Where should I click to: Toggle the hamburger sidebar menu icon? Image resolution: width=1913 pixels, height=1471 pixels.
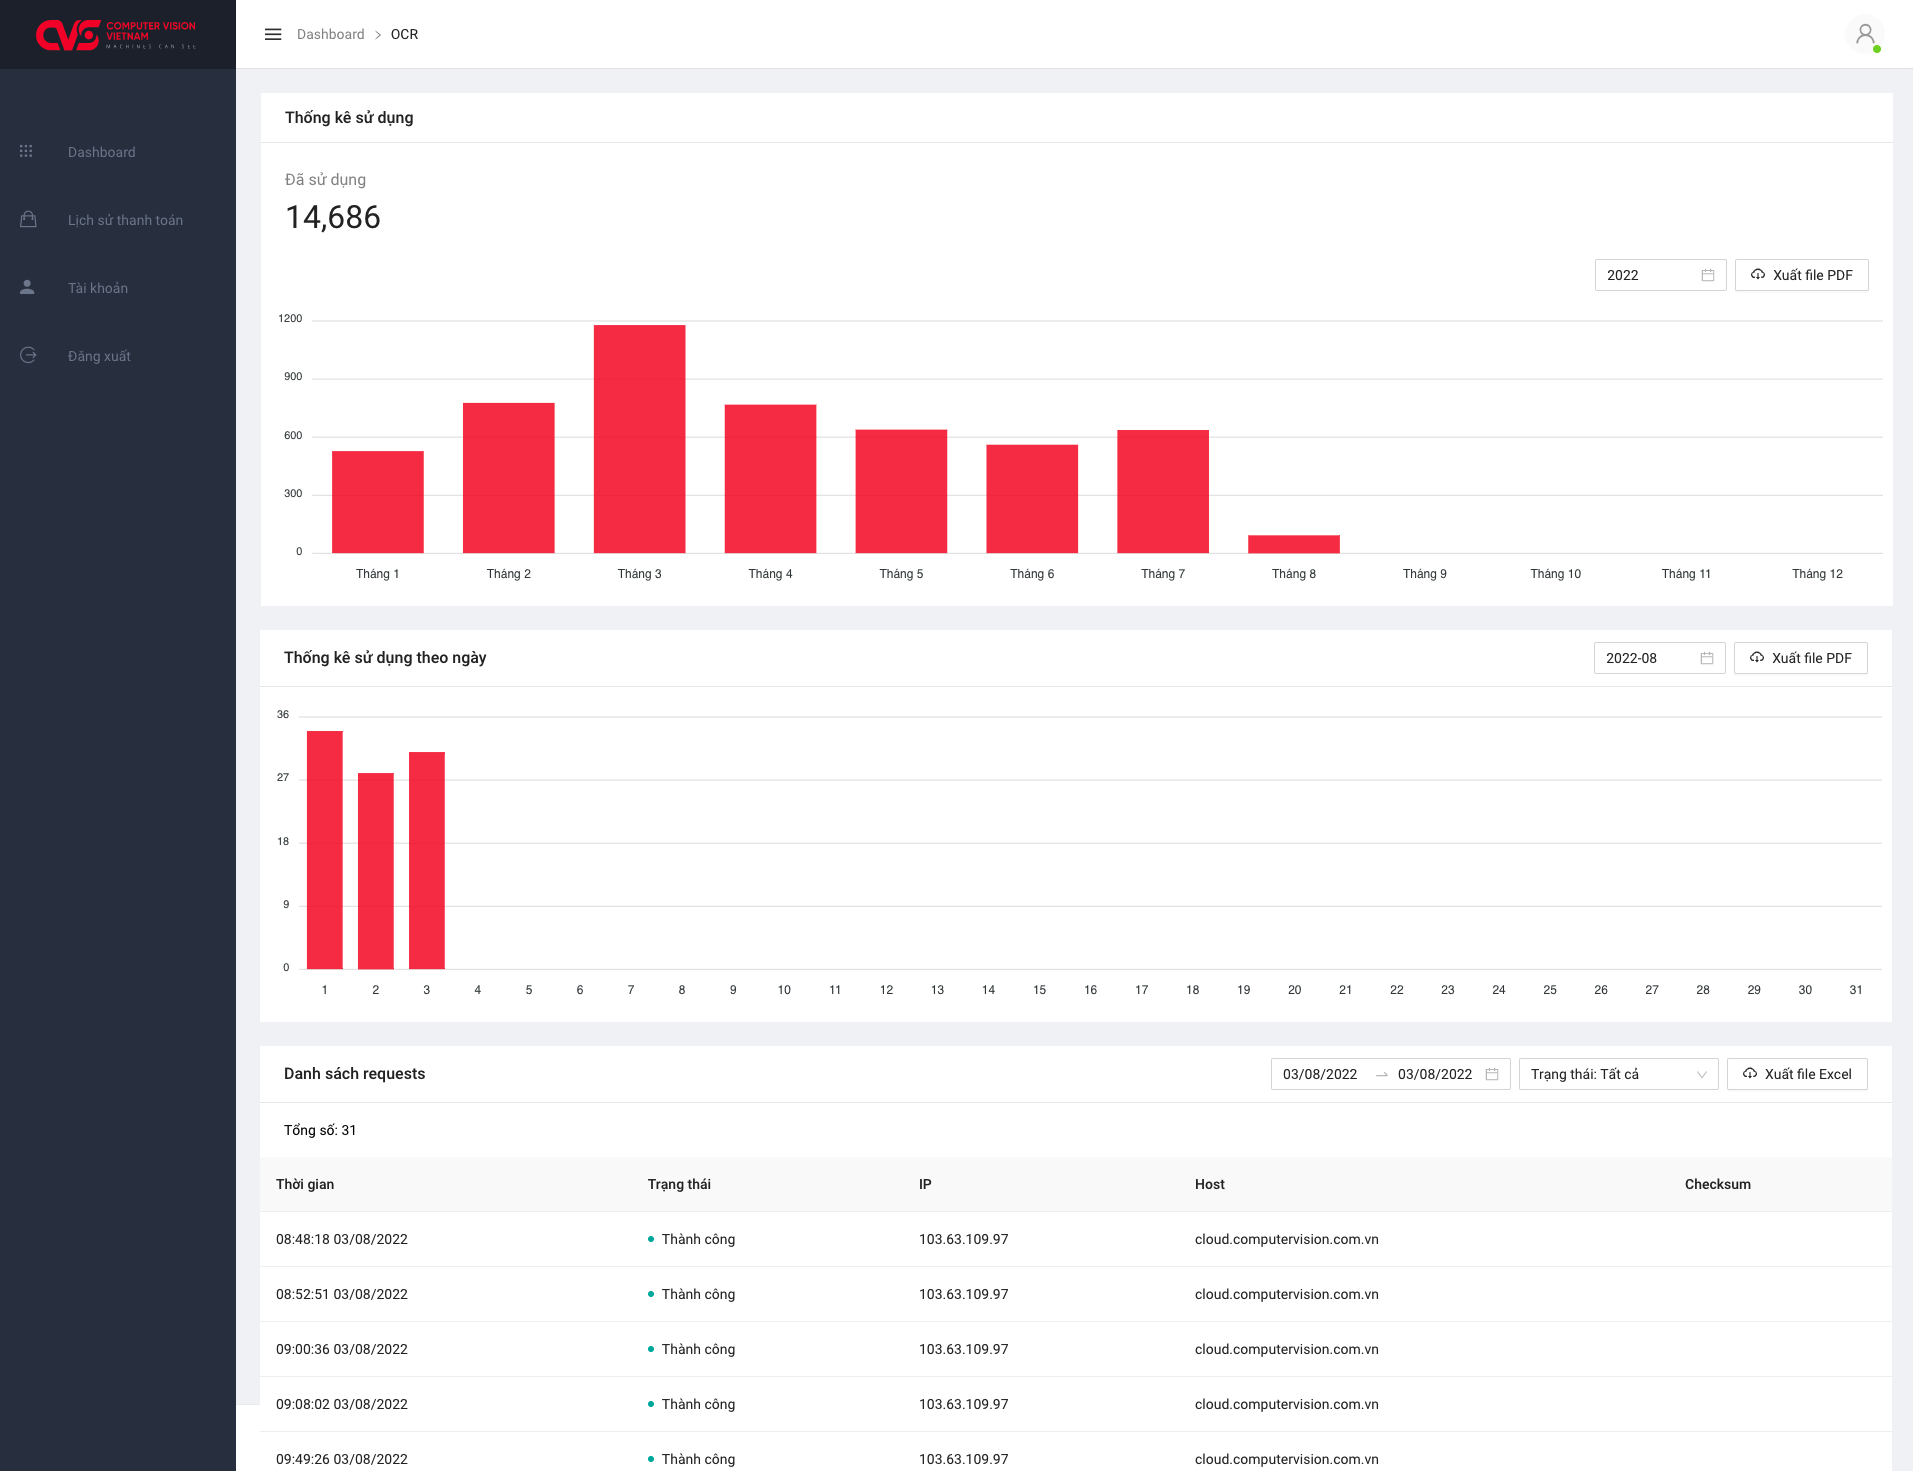pos(273,34)
